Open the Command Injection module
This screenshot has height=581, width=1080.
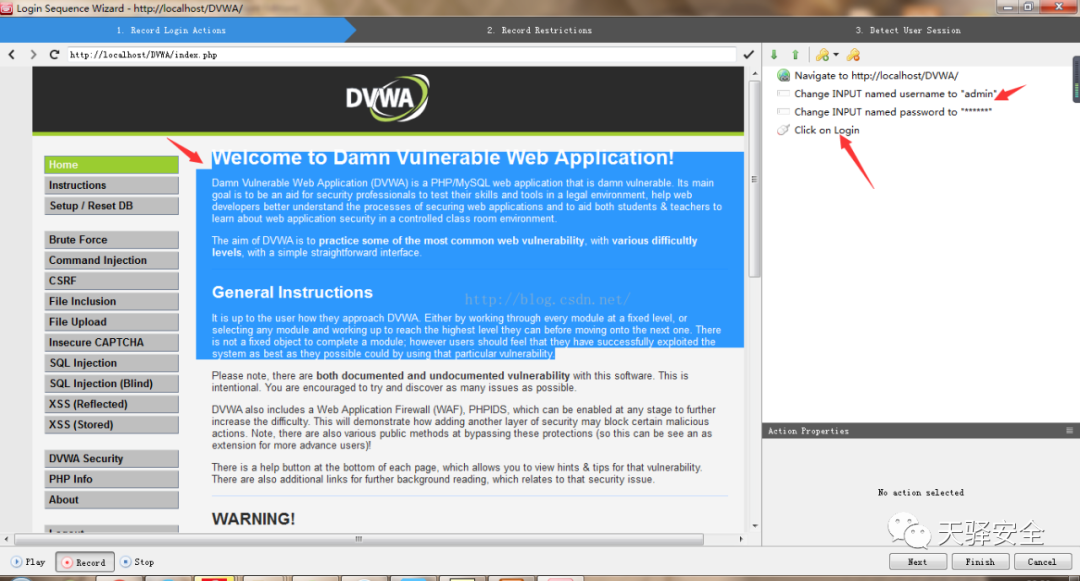[x=112, y=260]
